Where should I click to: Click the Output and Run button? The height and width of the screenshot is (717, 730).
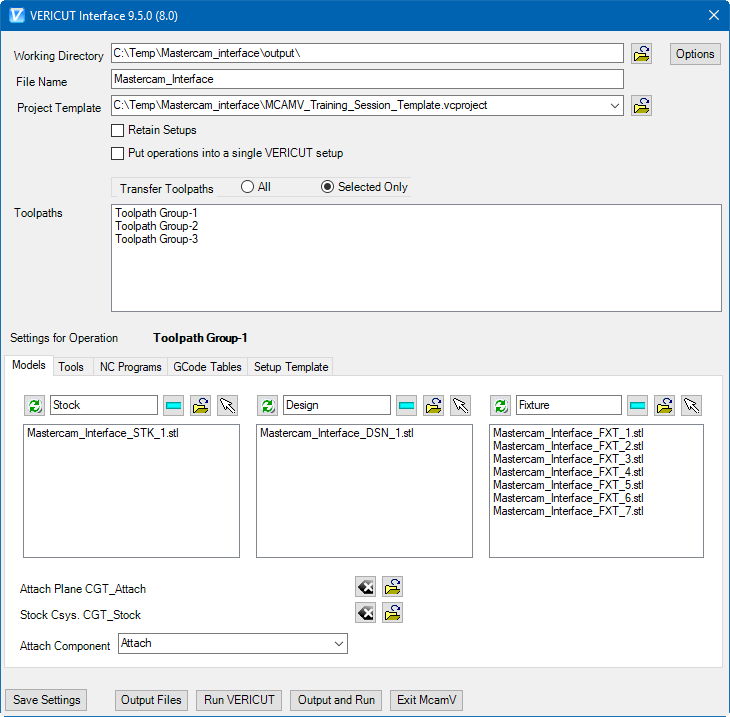(x=336, y=700)
